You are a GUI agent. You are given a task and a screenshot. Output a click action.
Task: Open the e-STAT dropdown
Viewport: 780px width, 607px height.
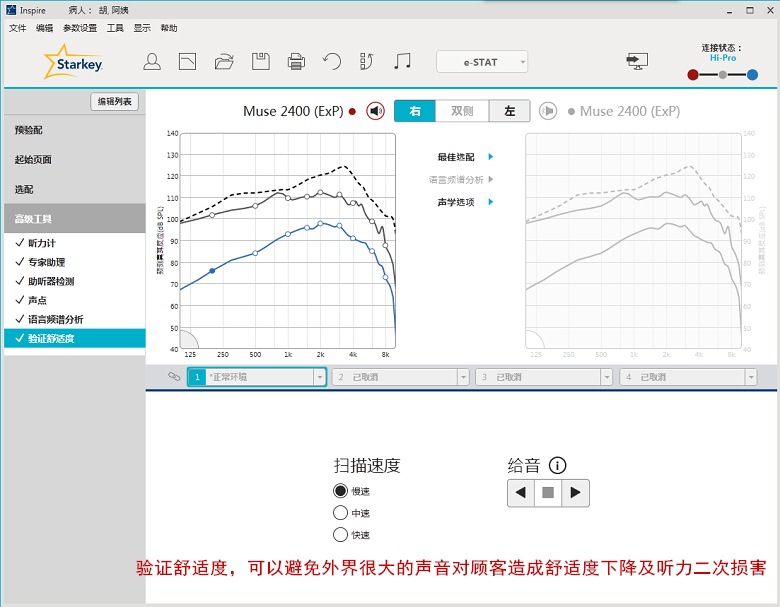click(481, 62)
